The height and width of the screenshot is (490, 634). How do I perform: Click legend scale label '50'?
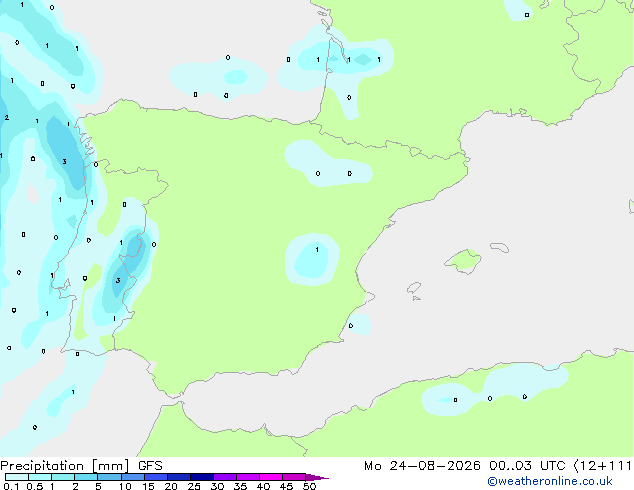coord(309,486)
